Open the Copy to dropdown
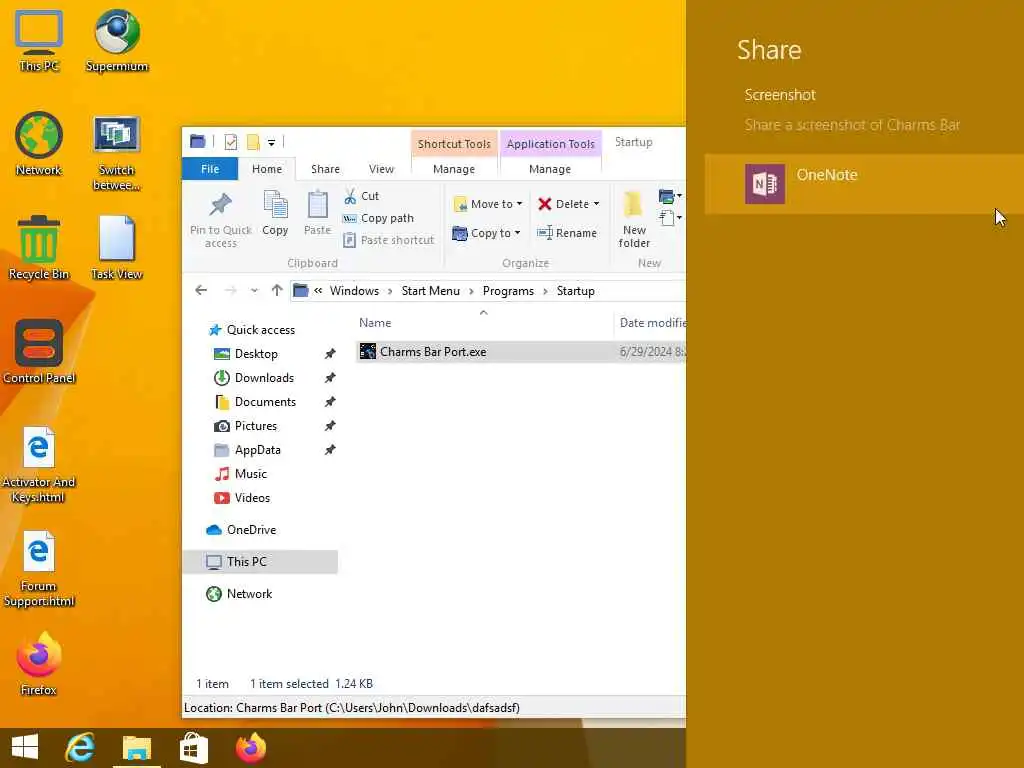This screenshot has height=768, width=1024. click(487, 233)
